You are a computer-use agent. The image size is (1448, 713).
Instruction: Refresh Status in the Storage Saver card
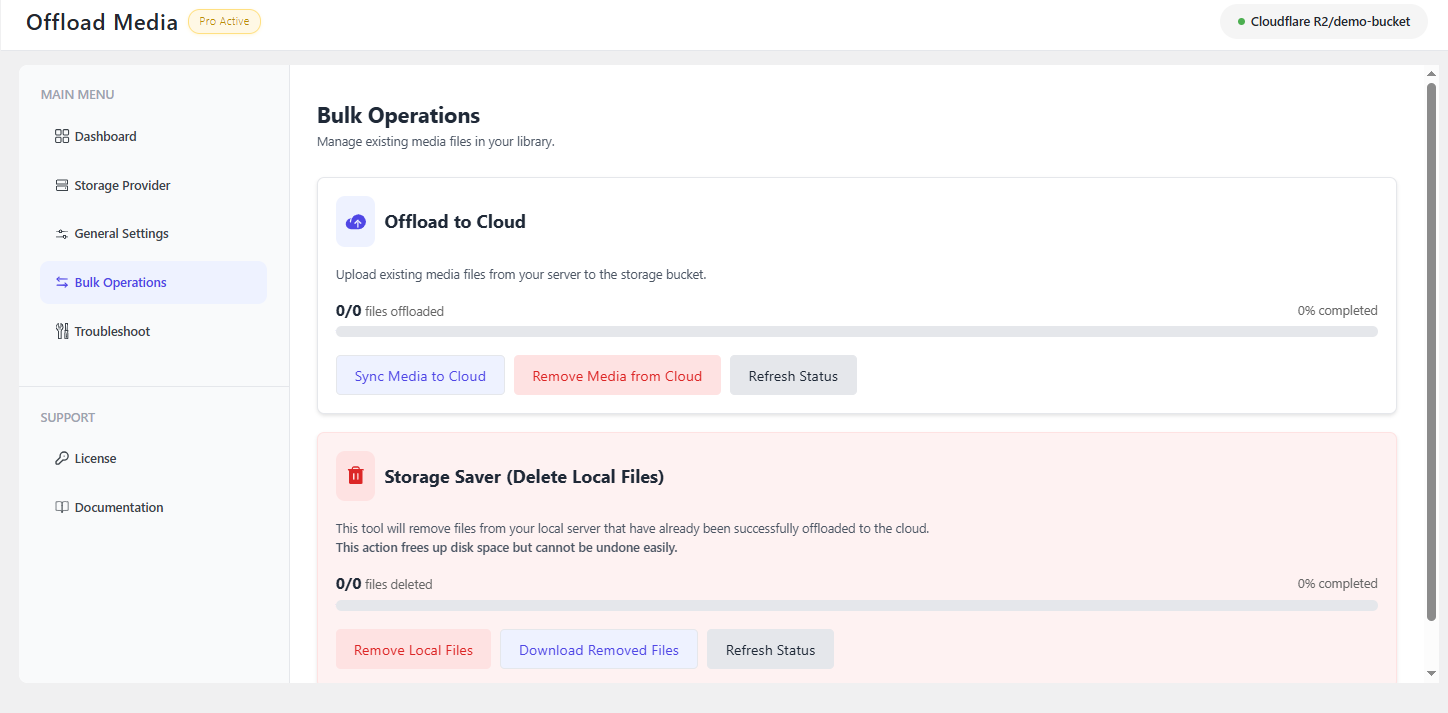pyautogui.click(x=770, y=649)
